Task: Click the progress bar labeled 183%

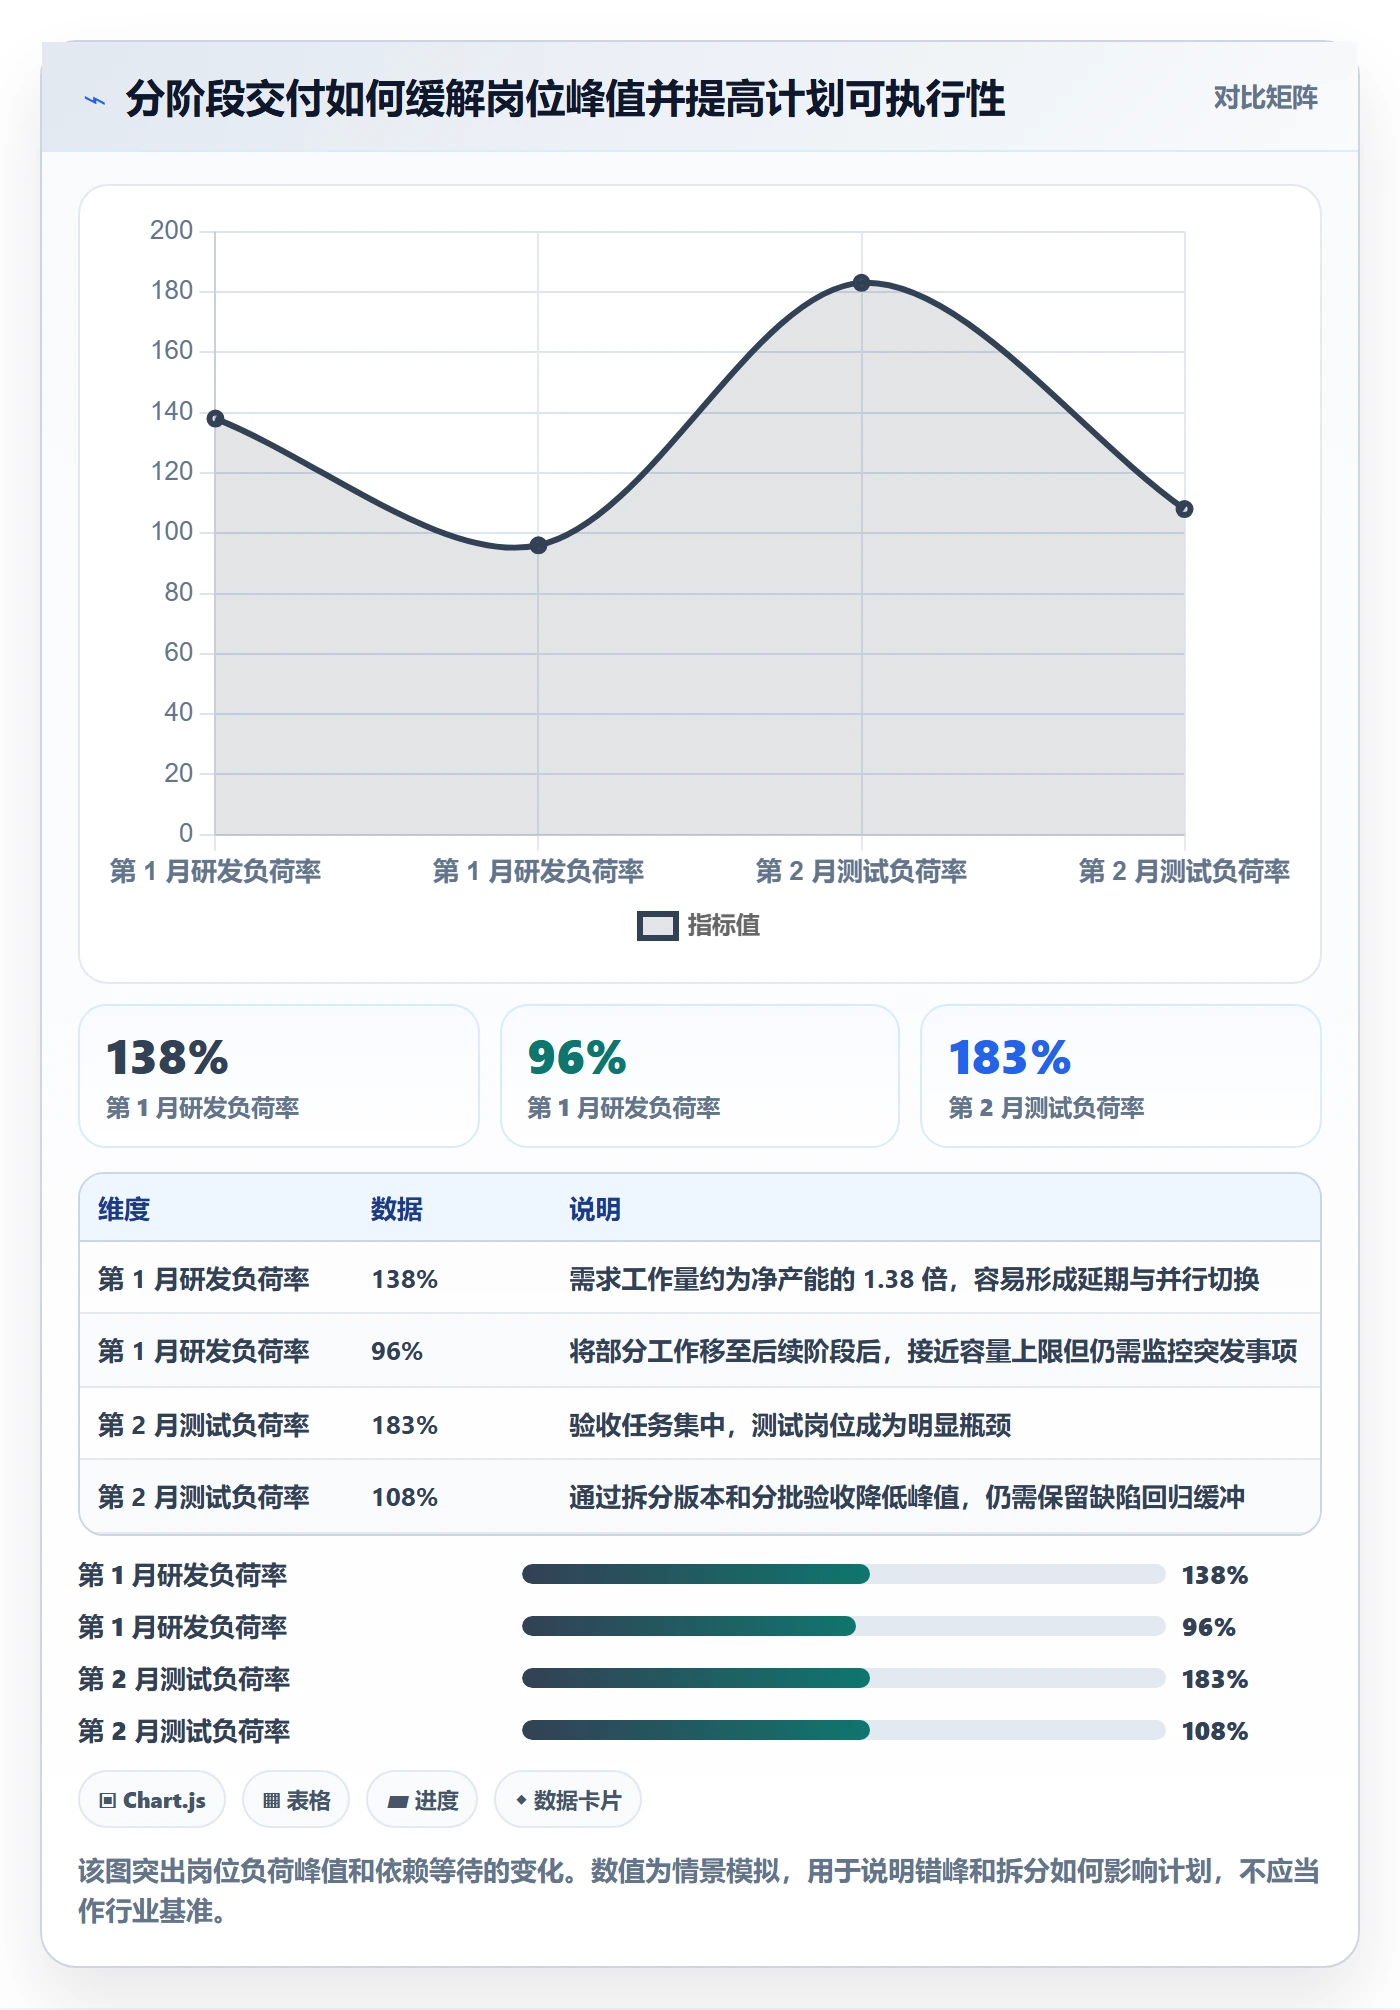Action: coord(844,1678)
